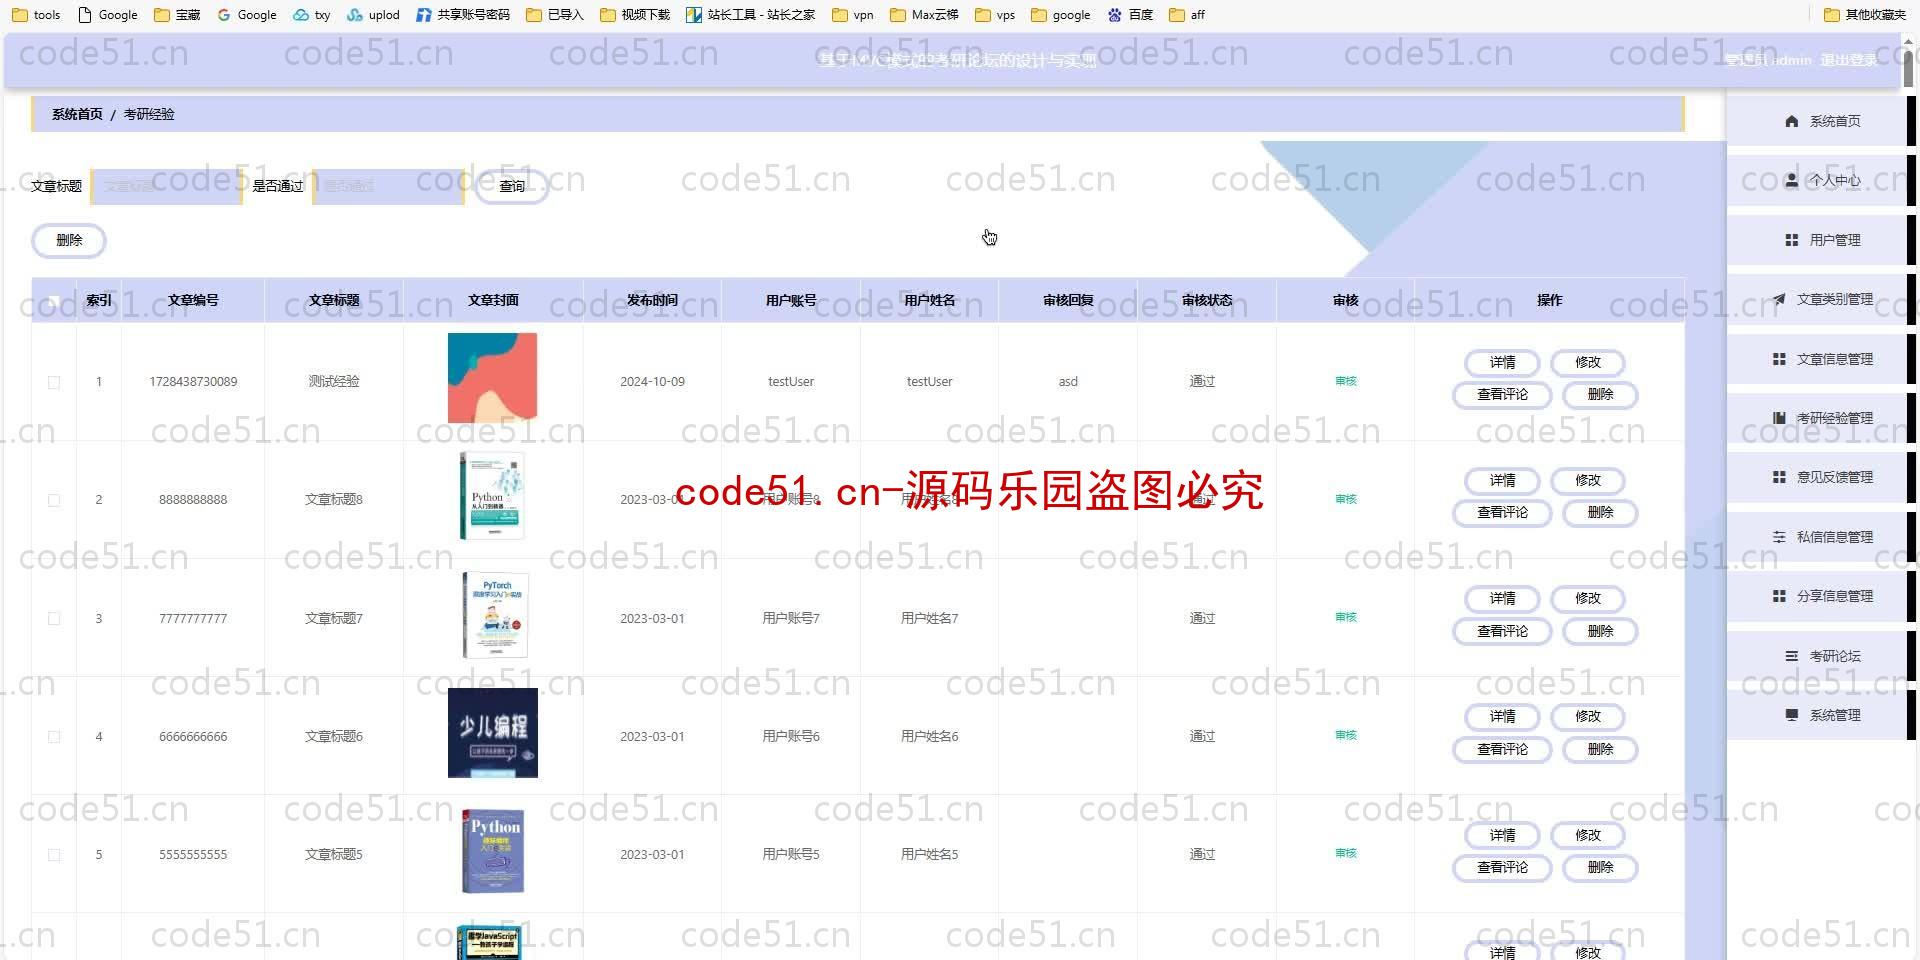Image resolution: width=1920 pixels, height=960 pixels.
Task: Click 详情 for the 测试经验 row
Action: point(1502,362)
